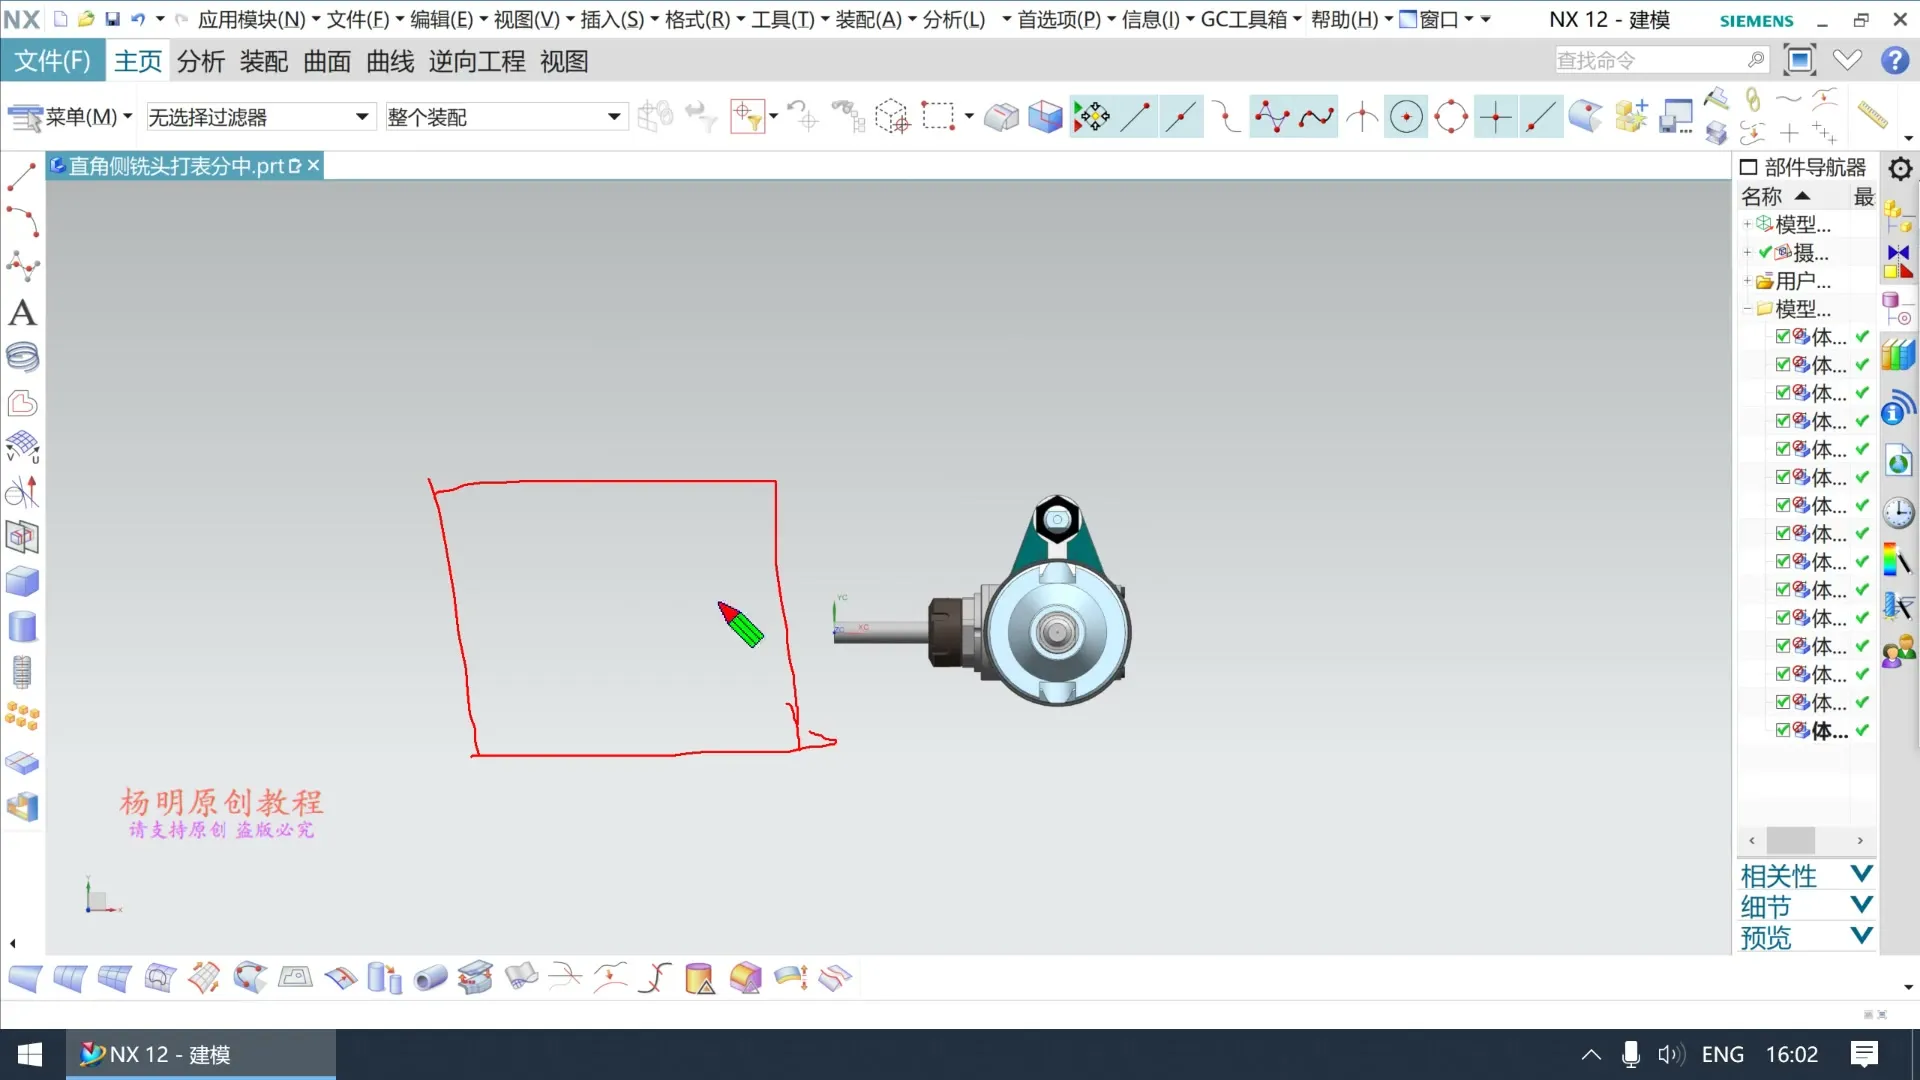Image resolution: width=1920 pixels, height=1080 pixels.
Task: Click the roles icon in resource bar
Action: tap(1898, 652)
